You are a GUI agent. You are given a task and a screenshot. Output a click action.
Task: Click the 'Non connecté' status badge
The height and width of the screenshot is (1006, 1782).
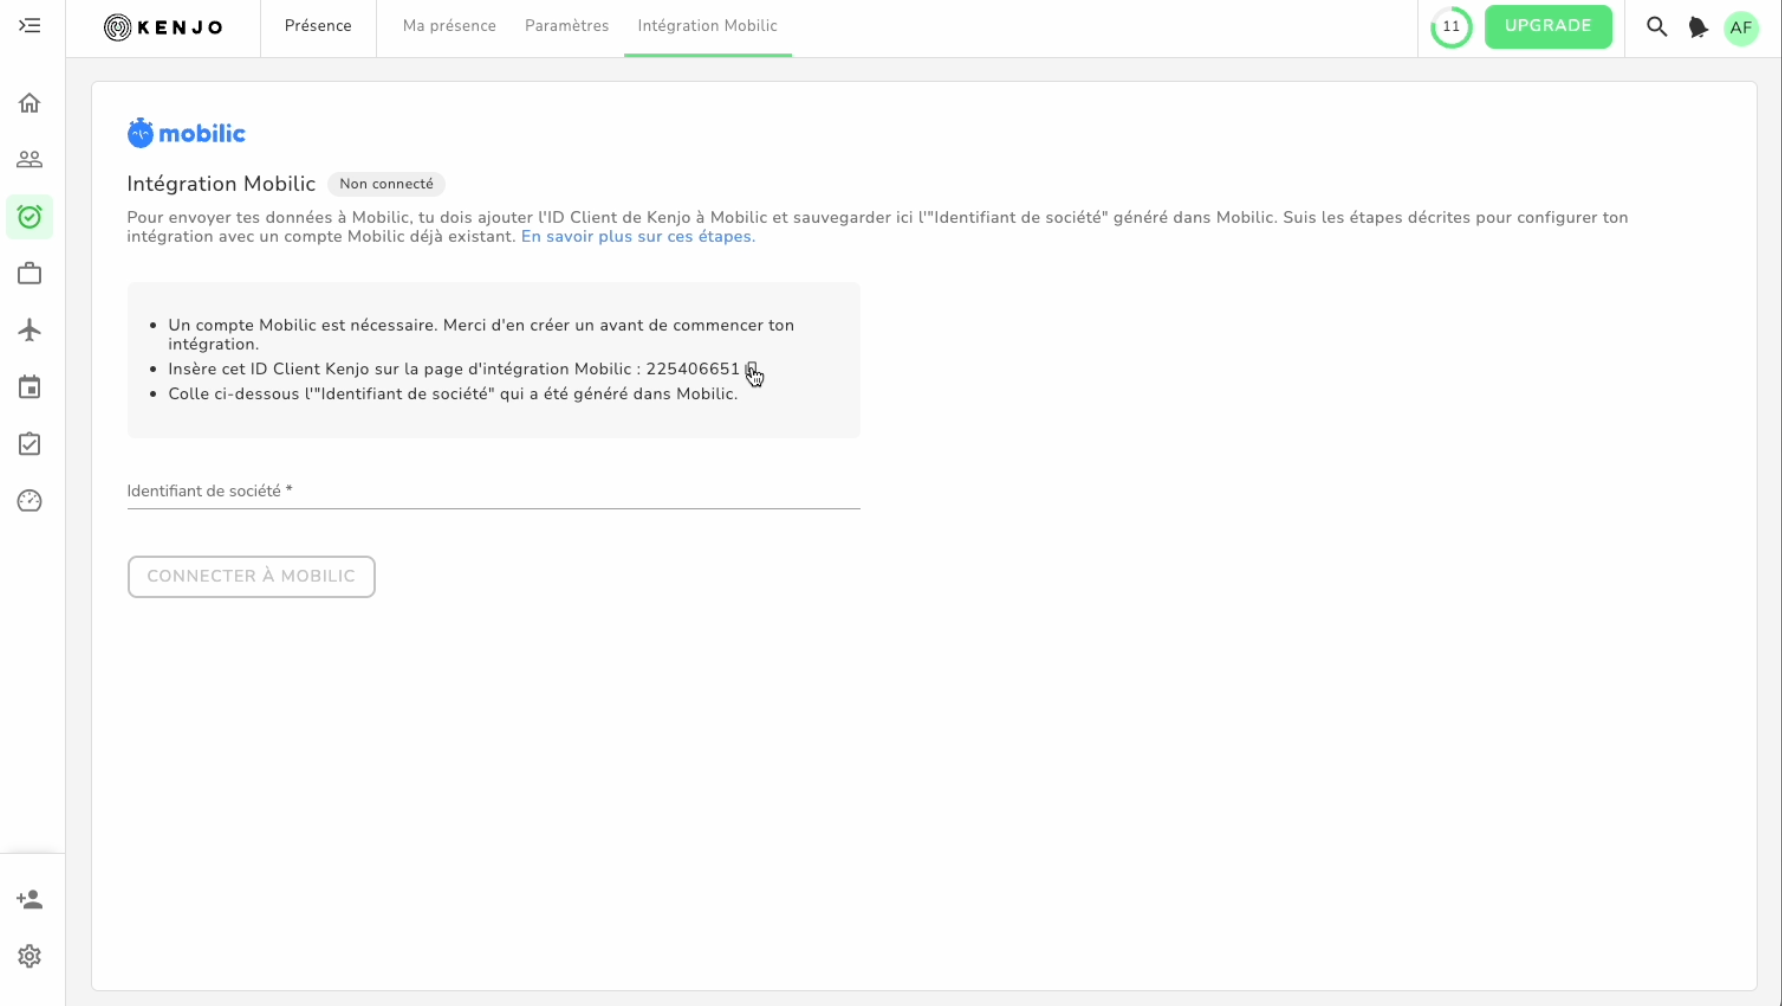386,184
